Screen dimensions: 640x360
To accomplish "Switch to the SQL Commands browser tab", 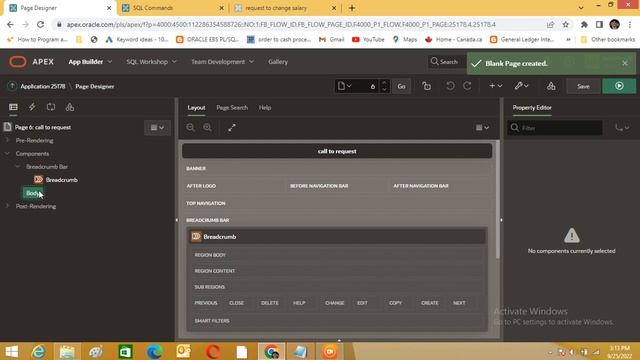I will [153, 8].
